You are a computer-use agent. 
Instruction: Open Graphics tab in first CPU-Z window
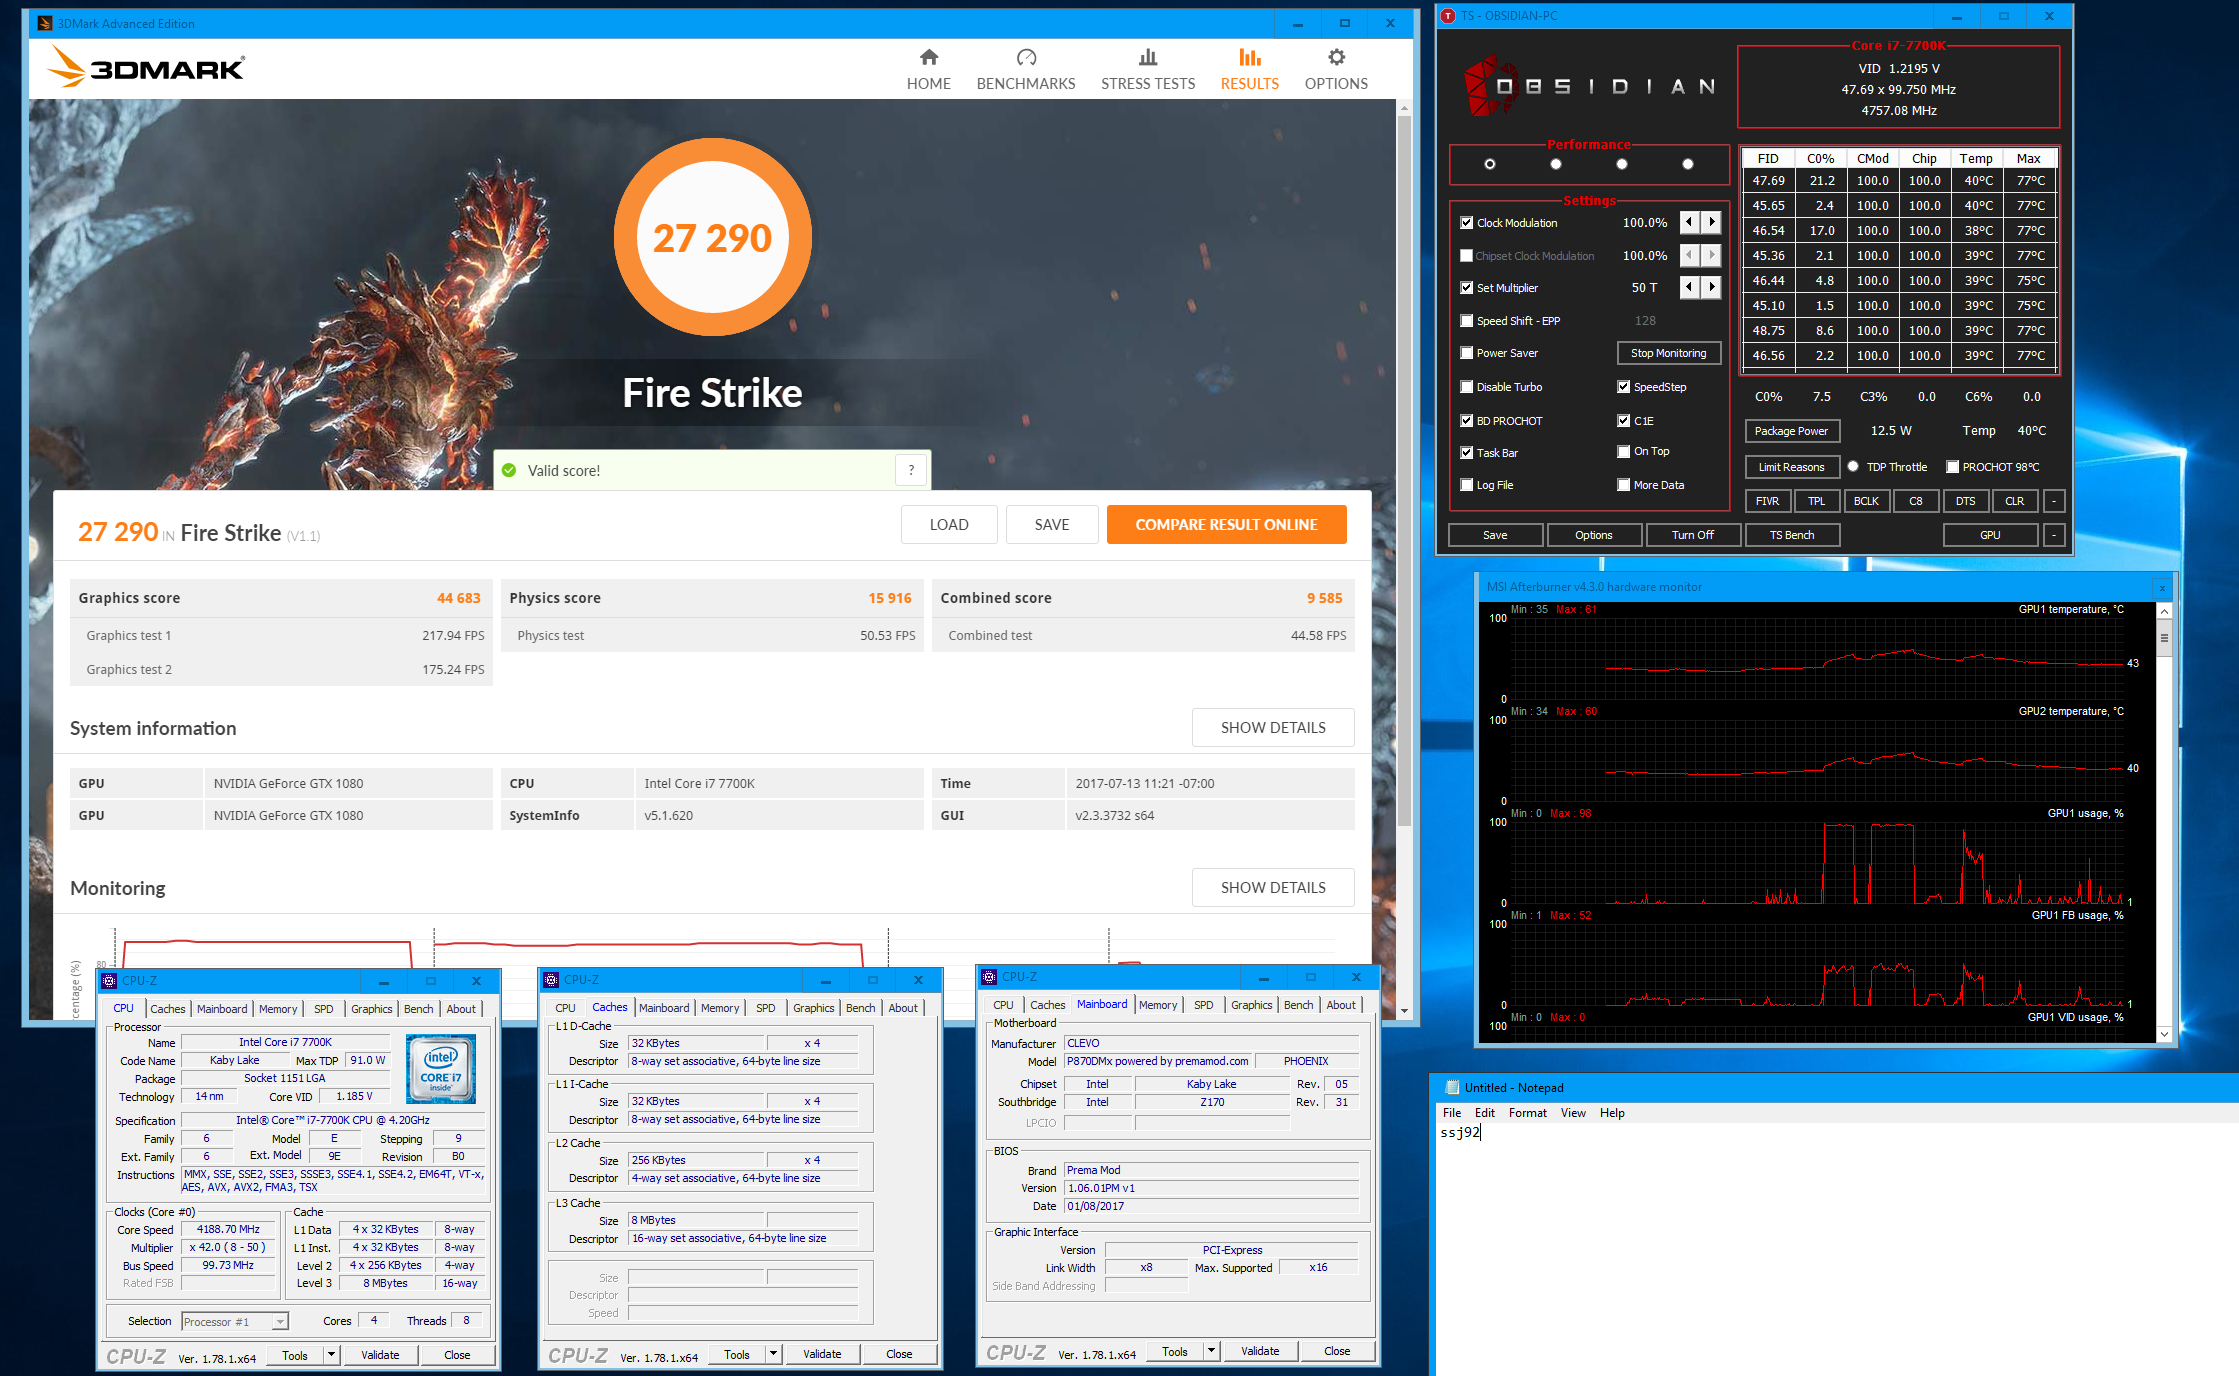[372, 1009]
